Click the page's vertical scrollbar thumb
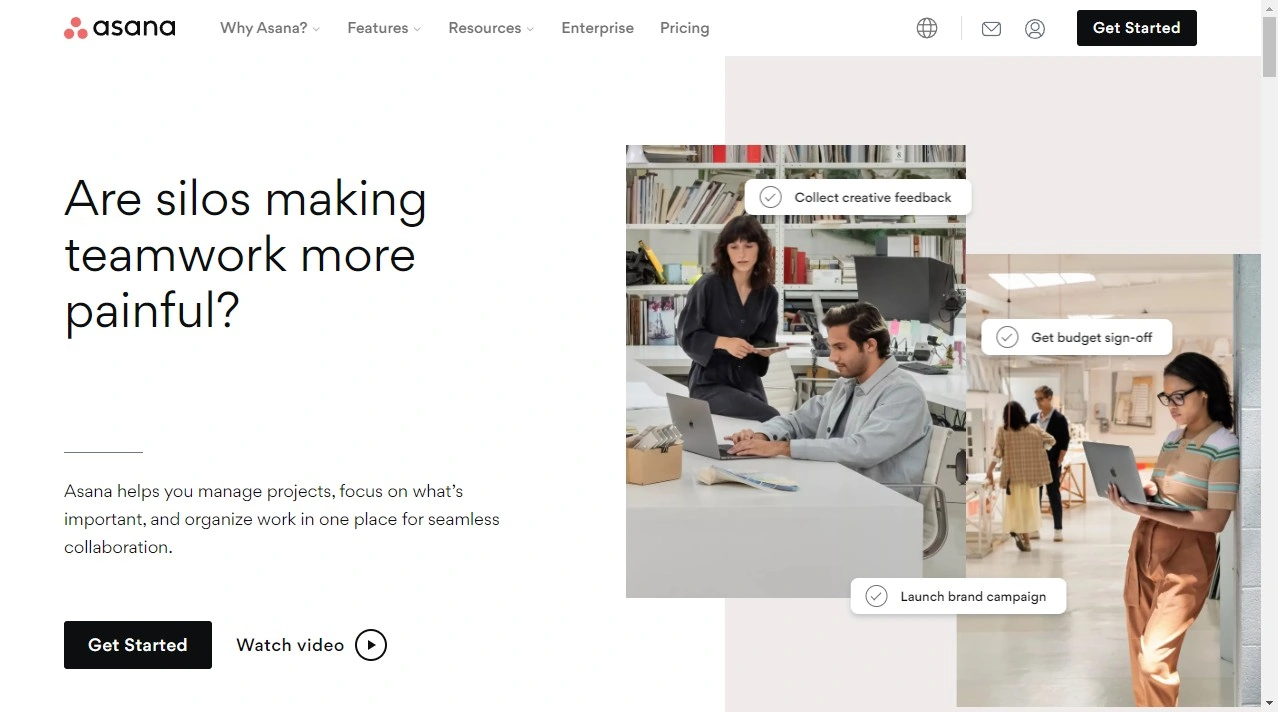 click(1269, 45)
